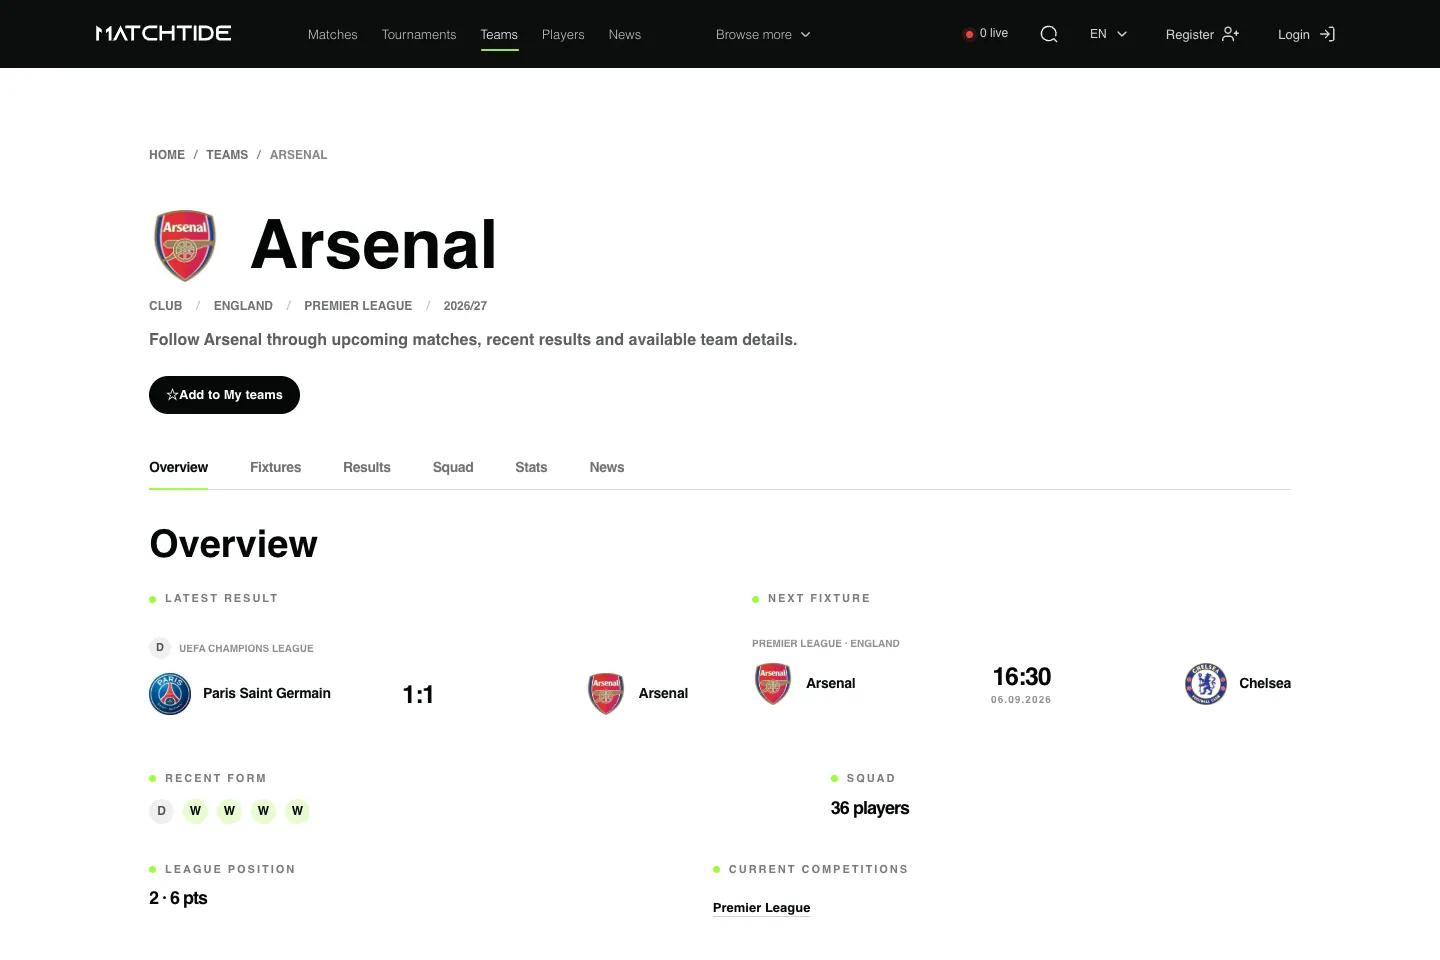Click the red live indicator dot
Image resolution: width=1440 pixels, height=960 pixels.
(969, 34)
